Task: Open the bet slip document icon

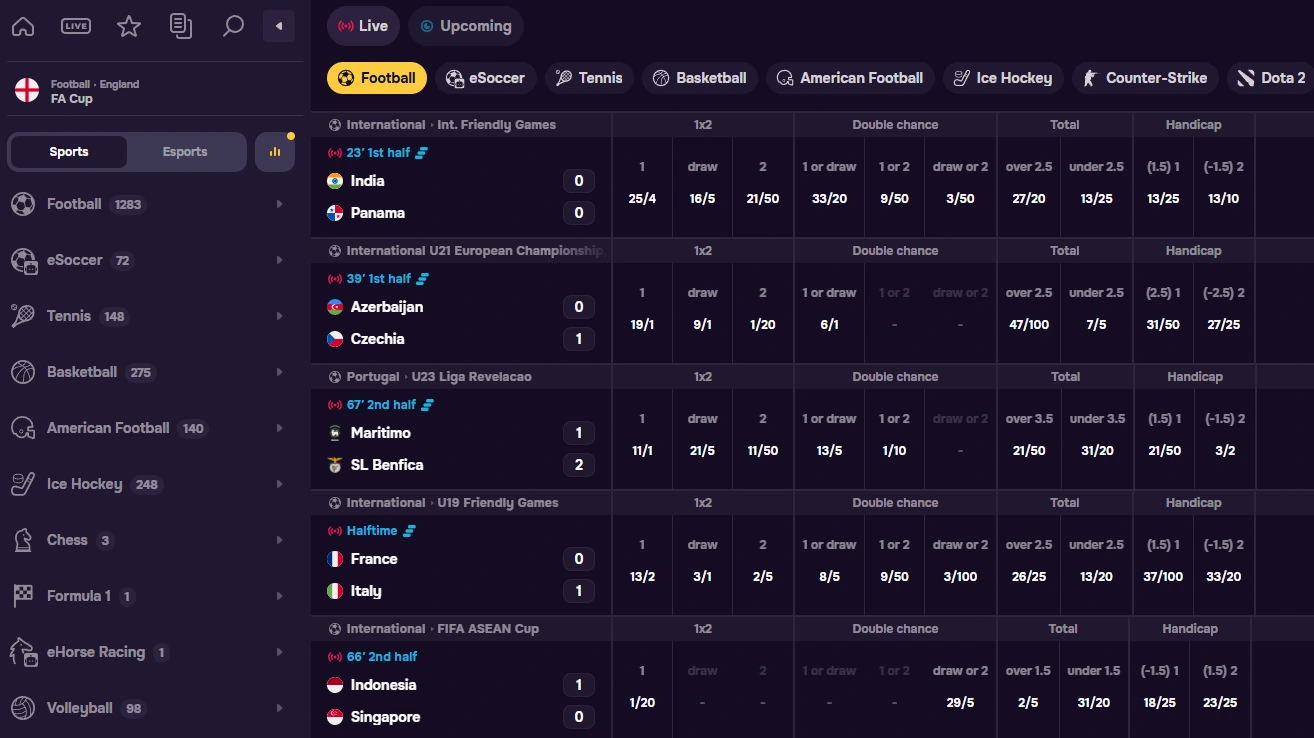Action: tap(181, 26)
